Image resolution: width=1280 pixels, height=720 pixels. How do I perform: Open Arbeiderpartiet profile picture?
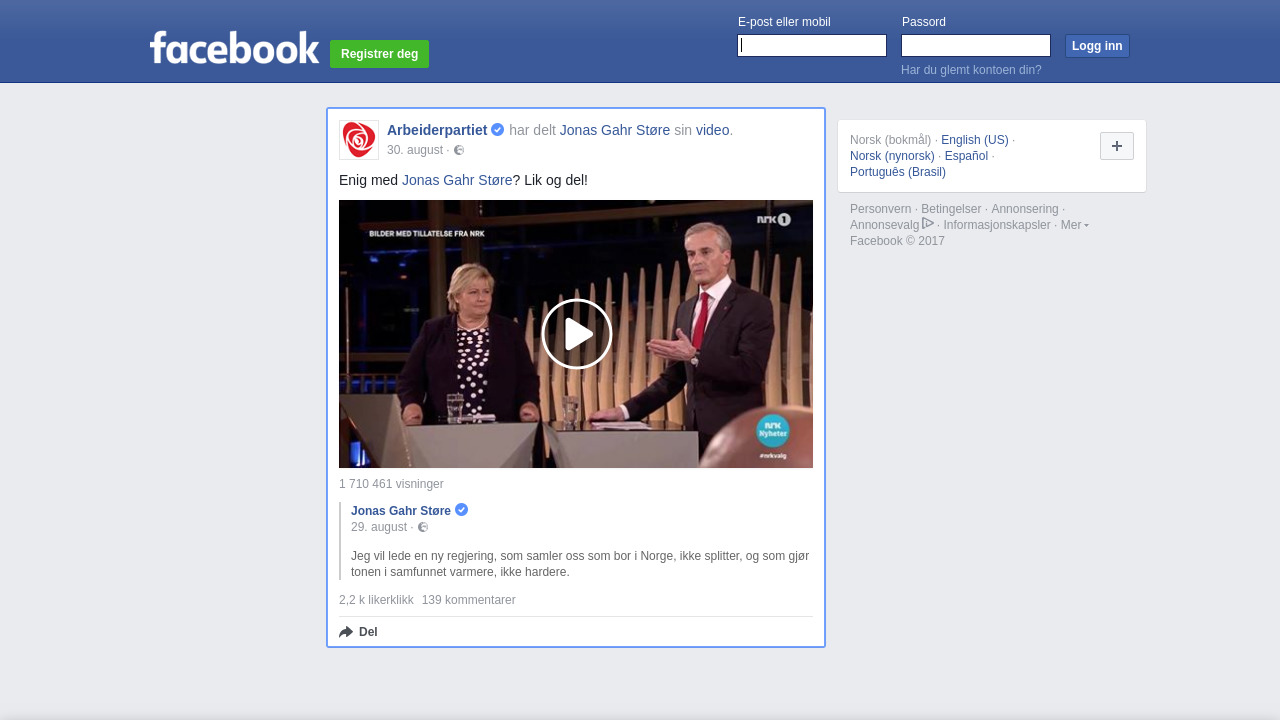(359, 140)
